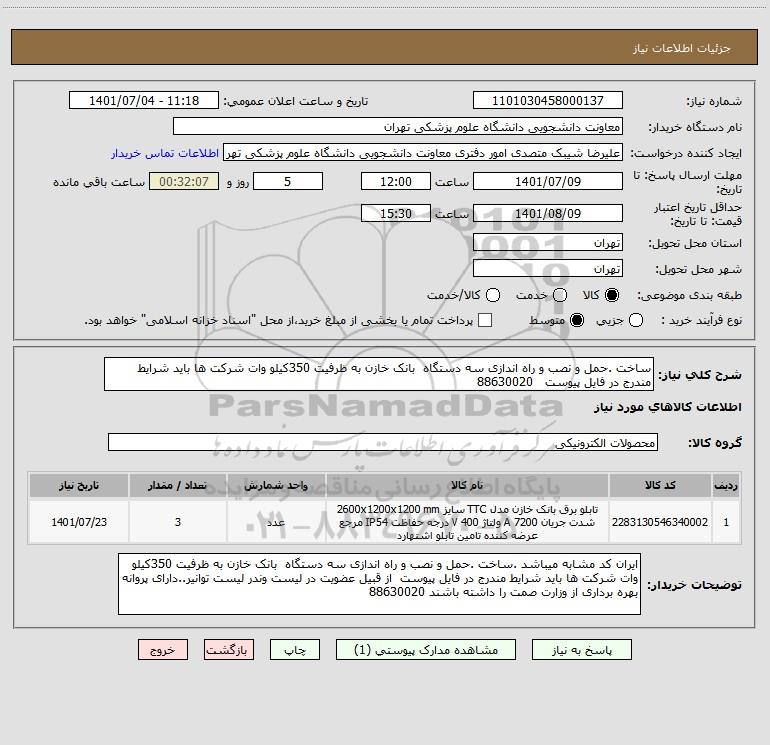Screen dimensions: 770x745
Task: Click the remaining time field 00:32:07
Action: [184, 181]
